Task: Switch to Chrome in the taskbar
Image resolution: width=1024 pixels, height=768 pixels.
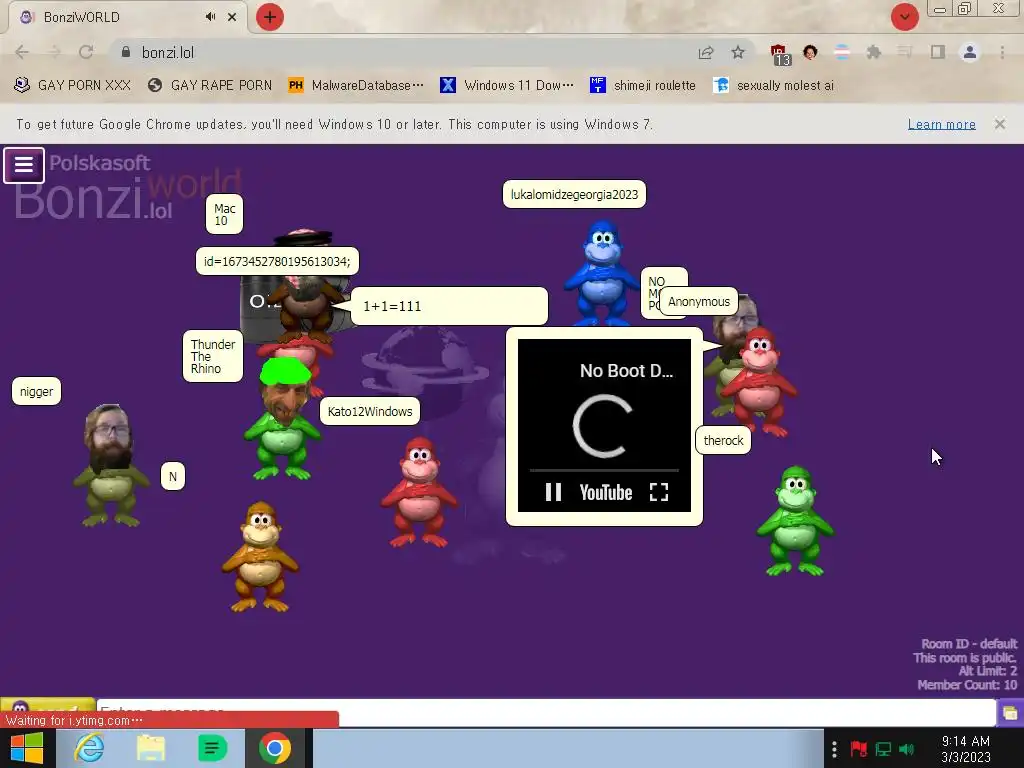Action: pyautogui.click(x=274, y=748)
